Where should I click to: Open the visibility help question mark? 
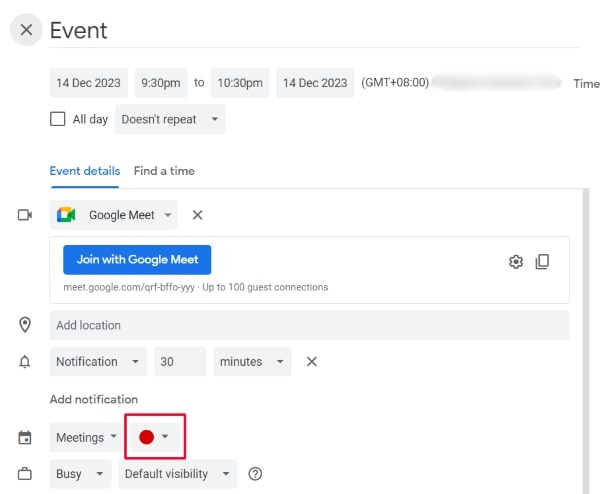click(255, 474)
